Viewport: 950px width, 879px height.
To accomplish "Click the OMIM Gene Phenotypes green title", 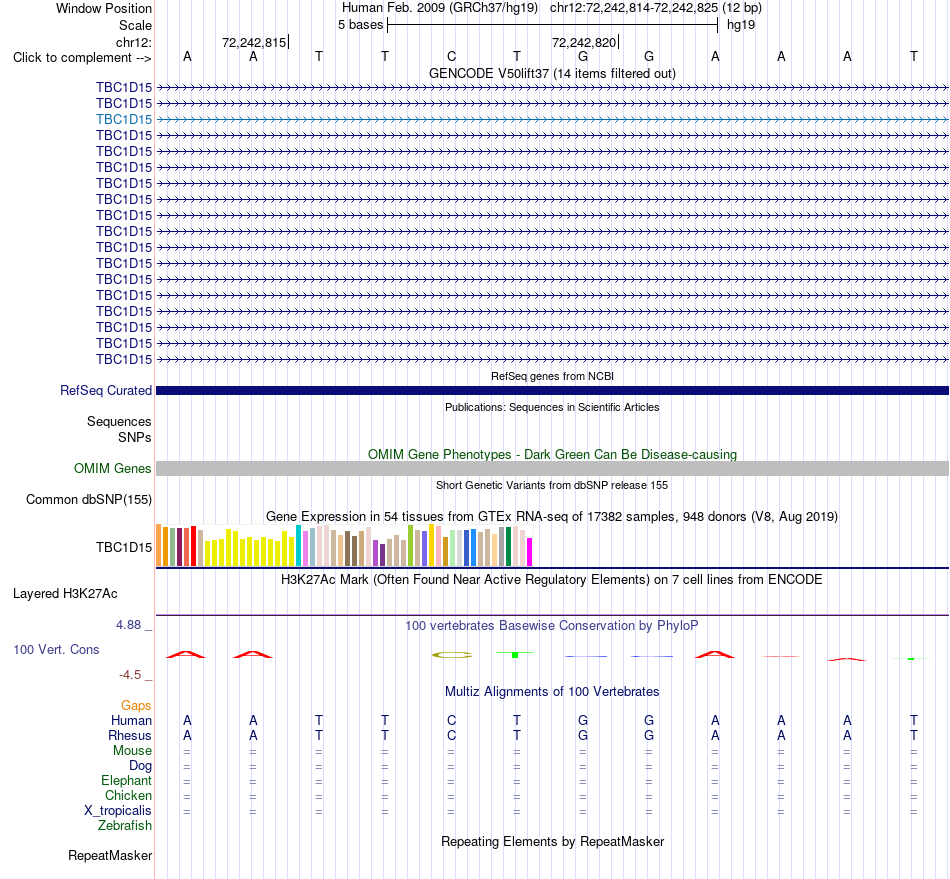I will click(x=552, y=454).
